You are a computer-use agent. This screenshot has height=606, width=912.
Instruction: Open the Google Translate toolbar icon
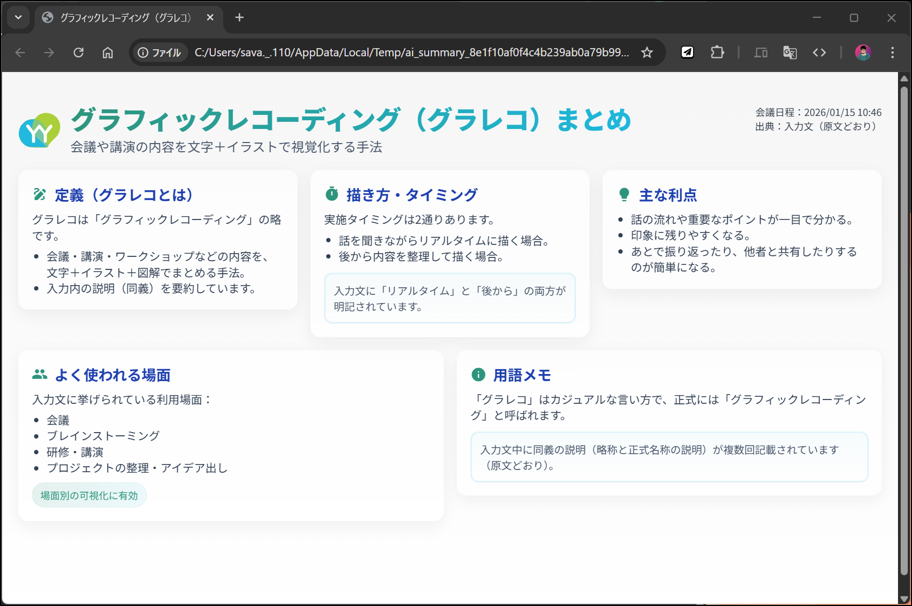click(790, 52)
